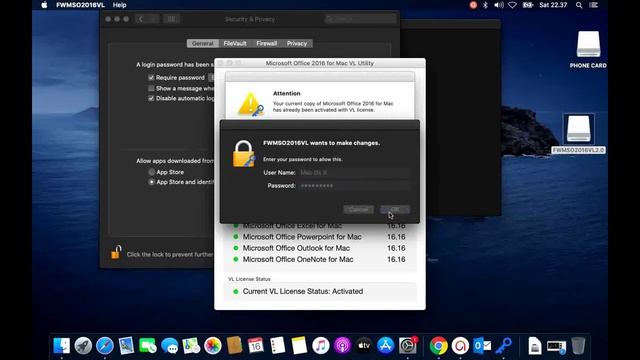Image resolution: width=640 pixels, height=360 pixels.
Task: Switch to Privacy tab
Action: click(x=297, y=43)
